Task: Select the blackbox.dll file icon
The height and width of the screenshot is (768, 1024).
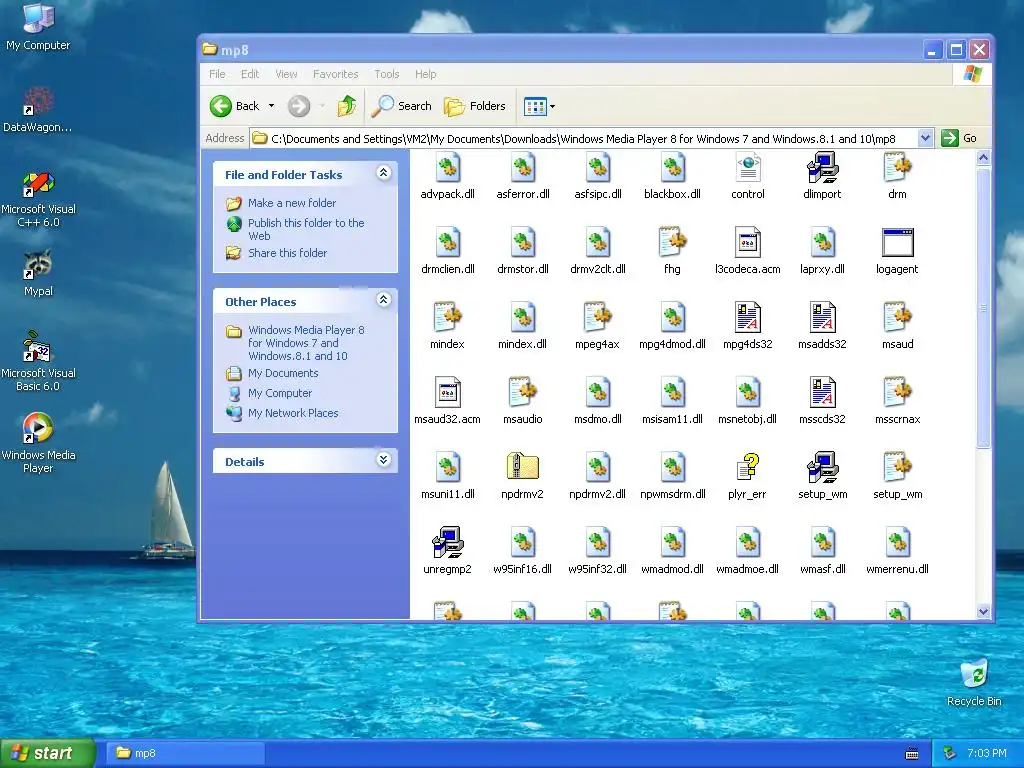Action: coord(672,167)
